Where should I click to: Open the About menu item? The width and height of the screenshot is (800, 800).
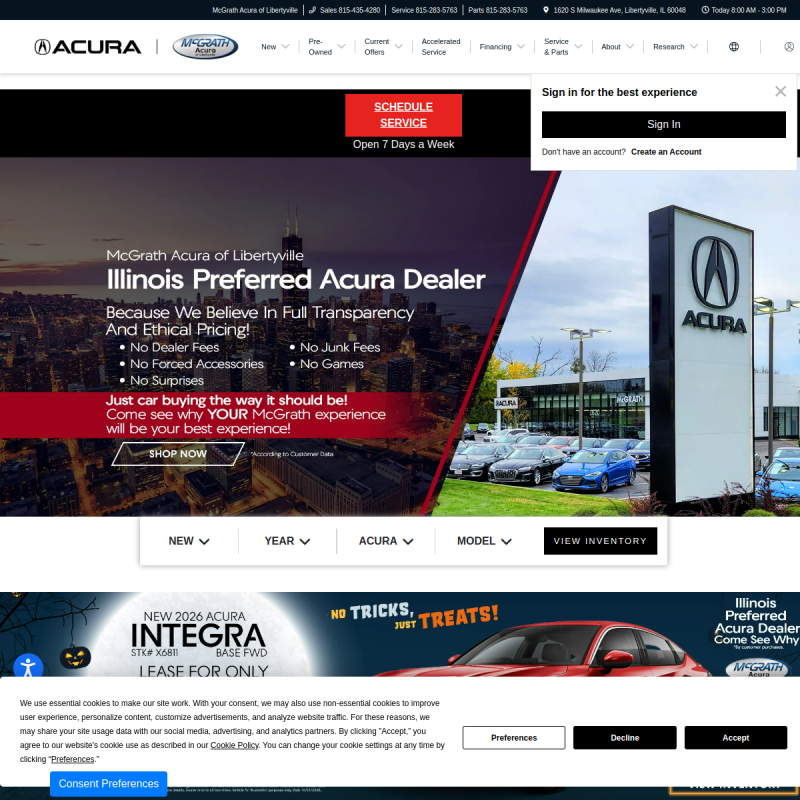611,46
